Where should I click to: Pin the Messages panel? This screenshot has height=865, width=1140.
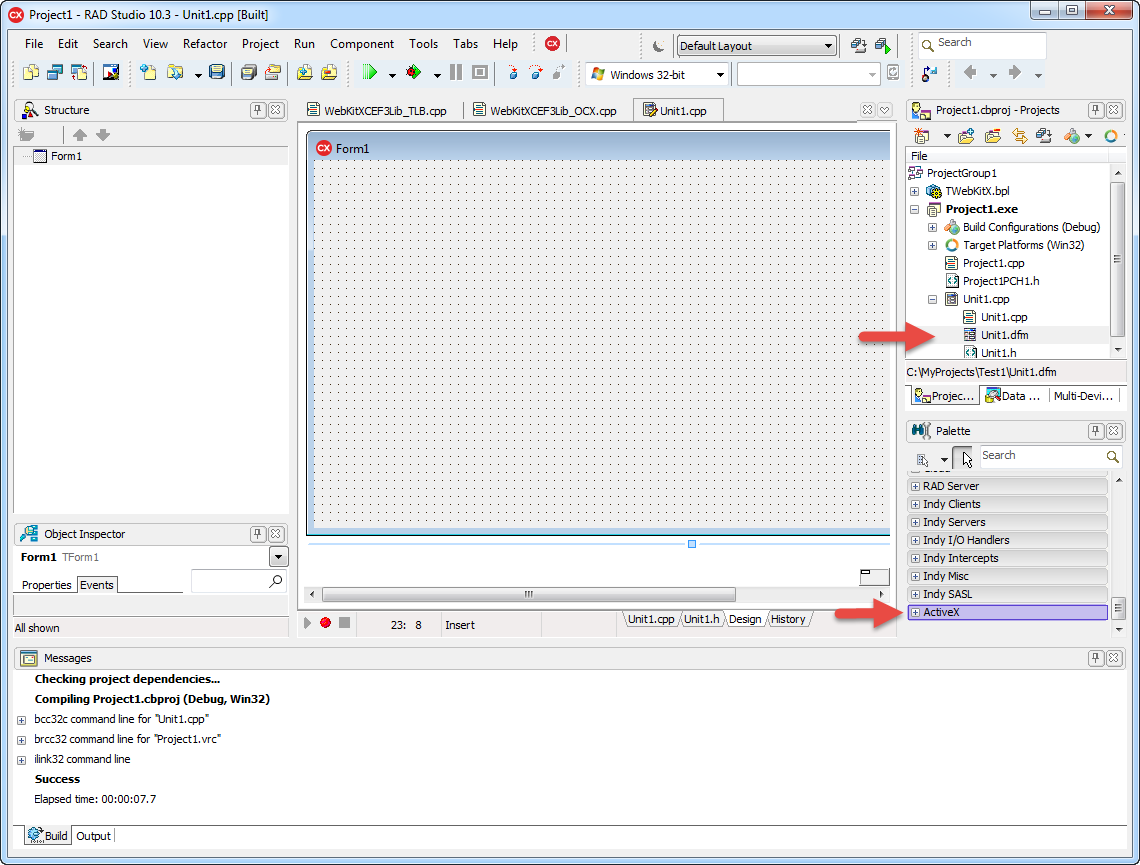point(1095,658)
